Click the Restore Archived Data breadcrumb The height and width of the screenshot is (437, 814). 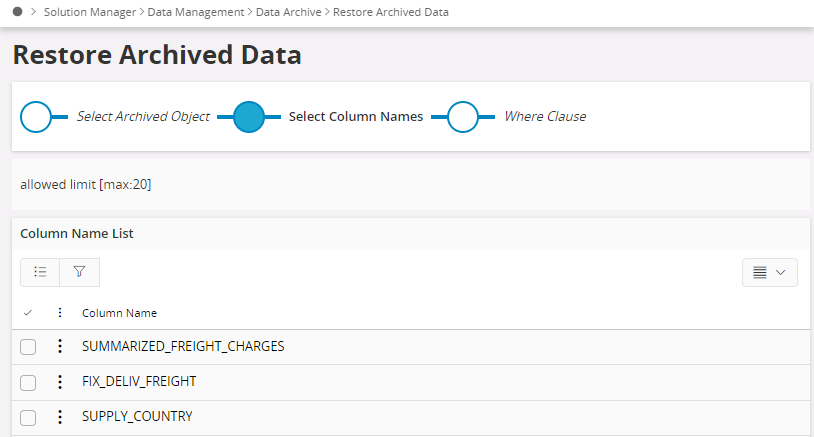(x=391, y=12)
